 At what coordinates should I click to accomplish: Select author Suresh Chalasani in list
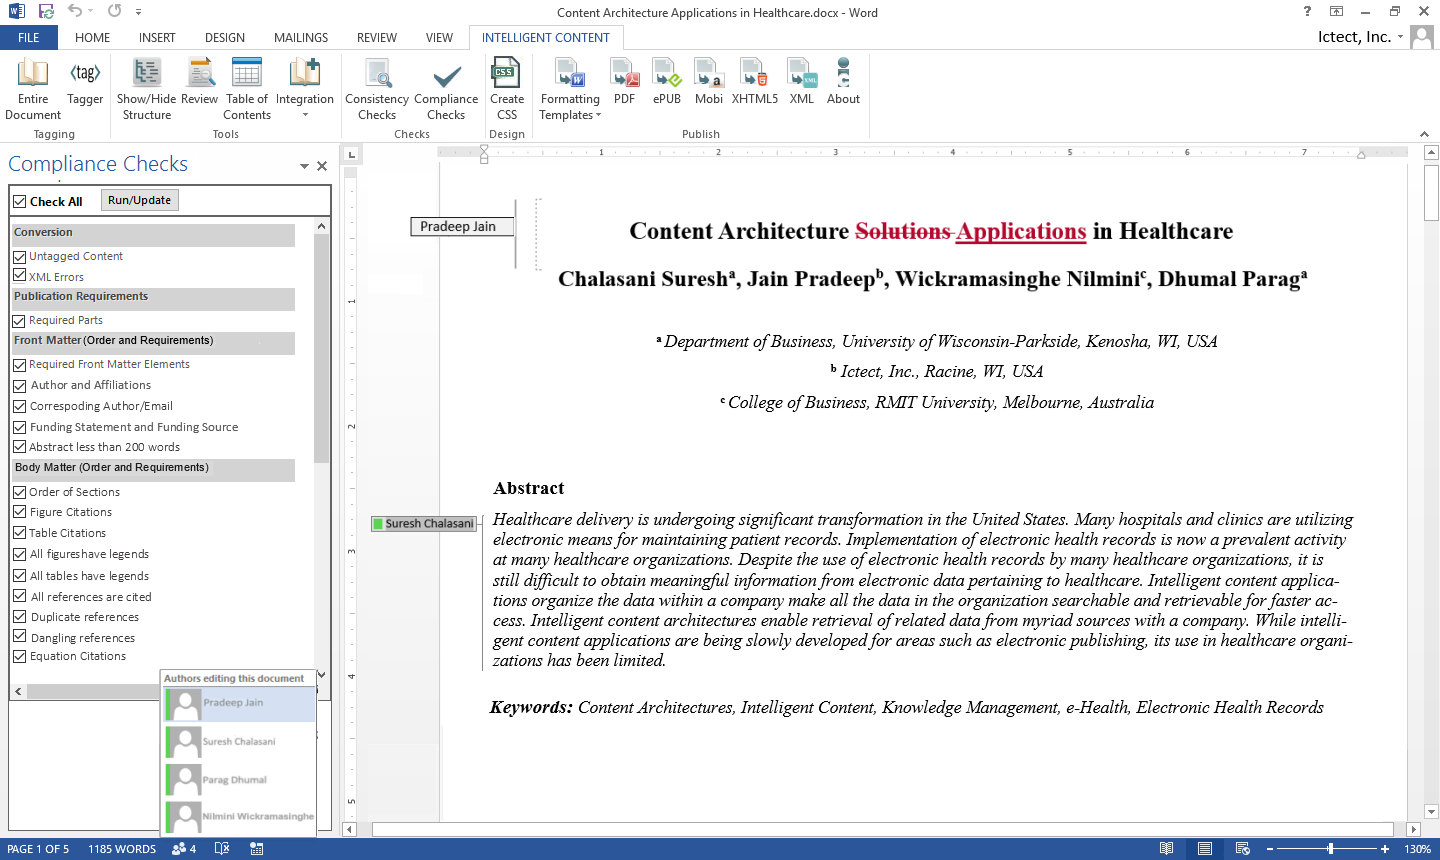(x=240, y=741)
